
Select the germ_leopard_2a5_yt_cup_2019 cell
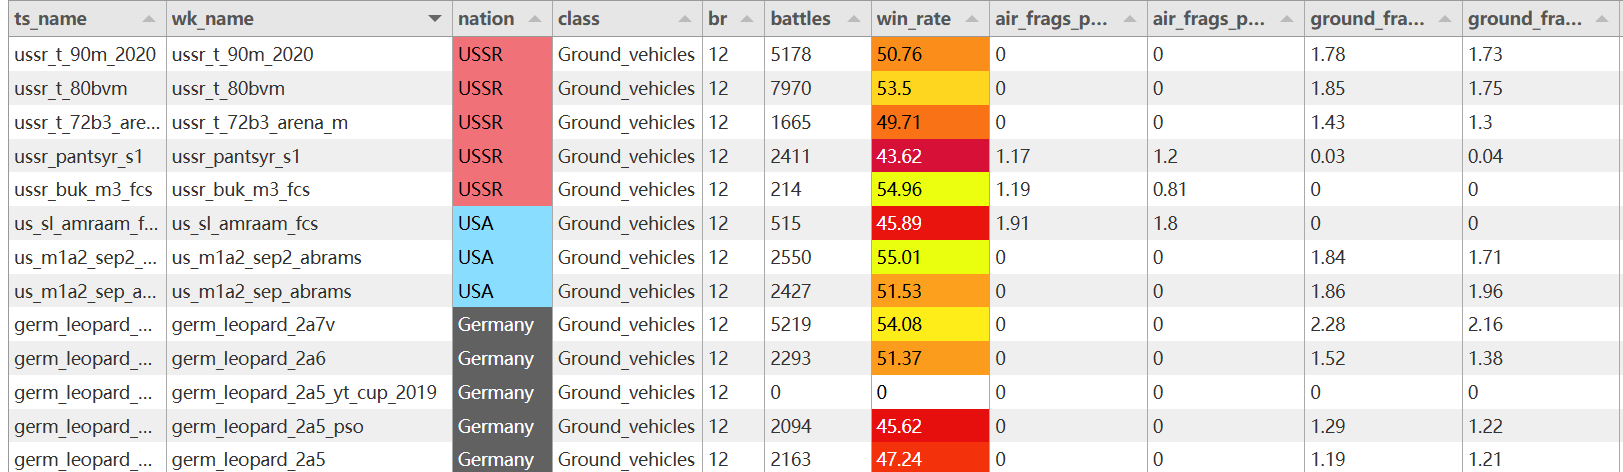pyautogui.click(x=304, y=393)
